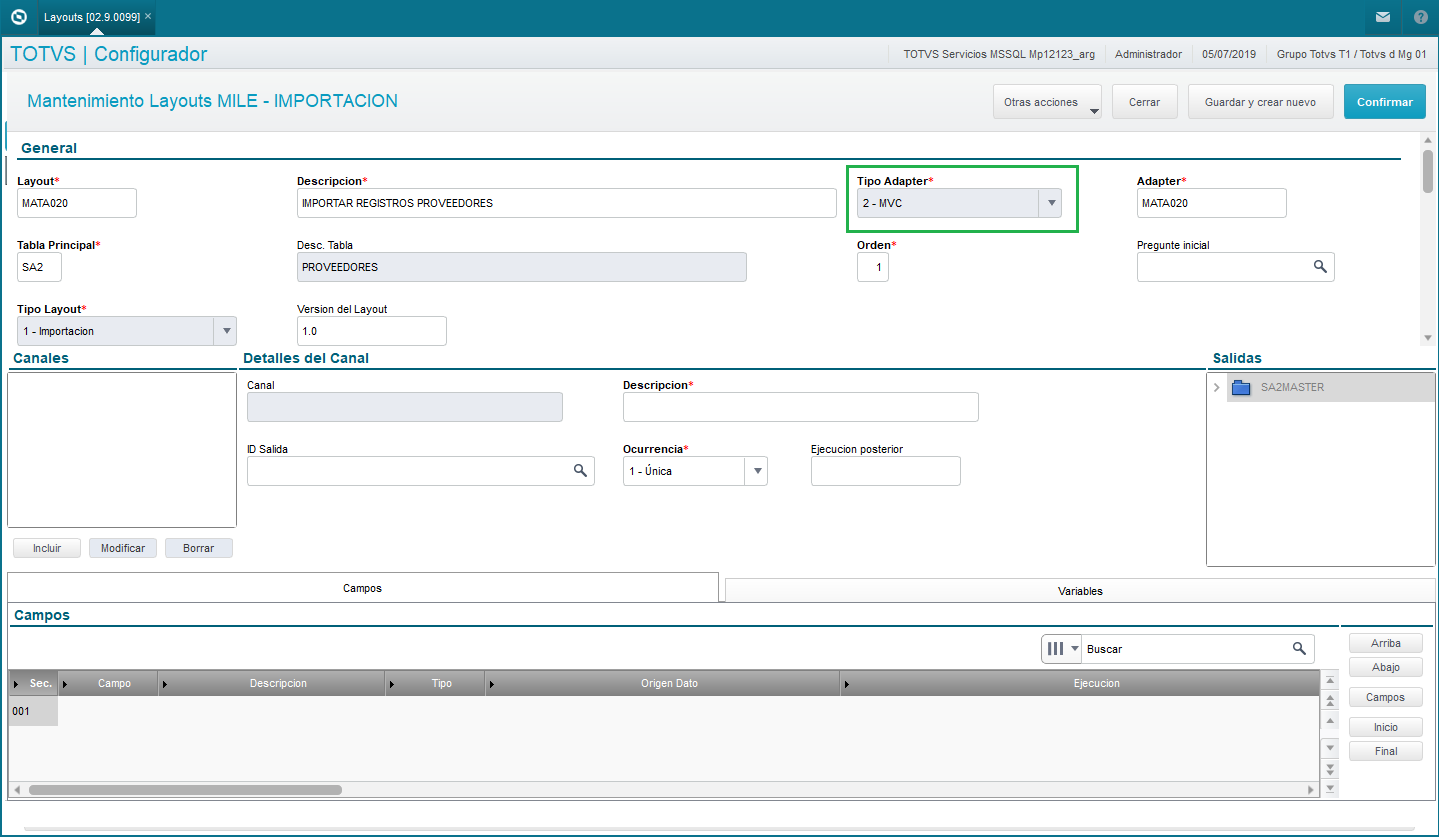Click the Descripcion field IMPORTAR REGISTROS PROVEEDORES
The height and width of the screenshot is (837, 1439).
(x=567, y=203)
